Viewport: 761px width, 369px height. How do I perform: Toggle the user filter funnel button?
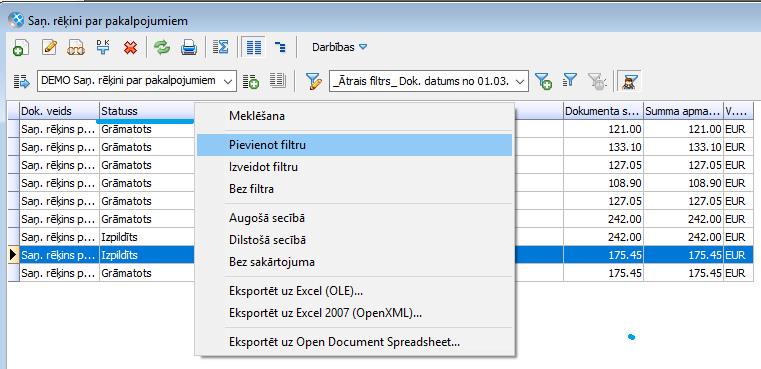[630, 82]
